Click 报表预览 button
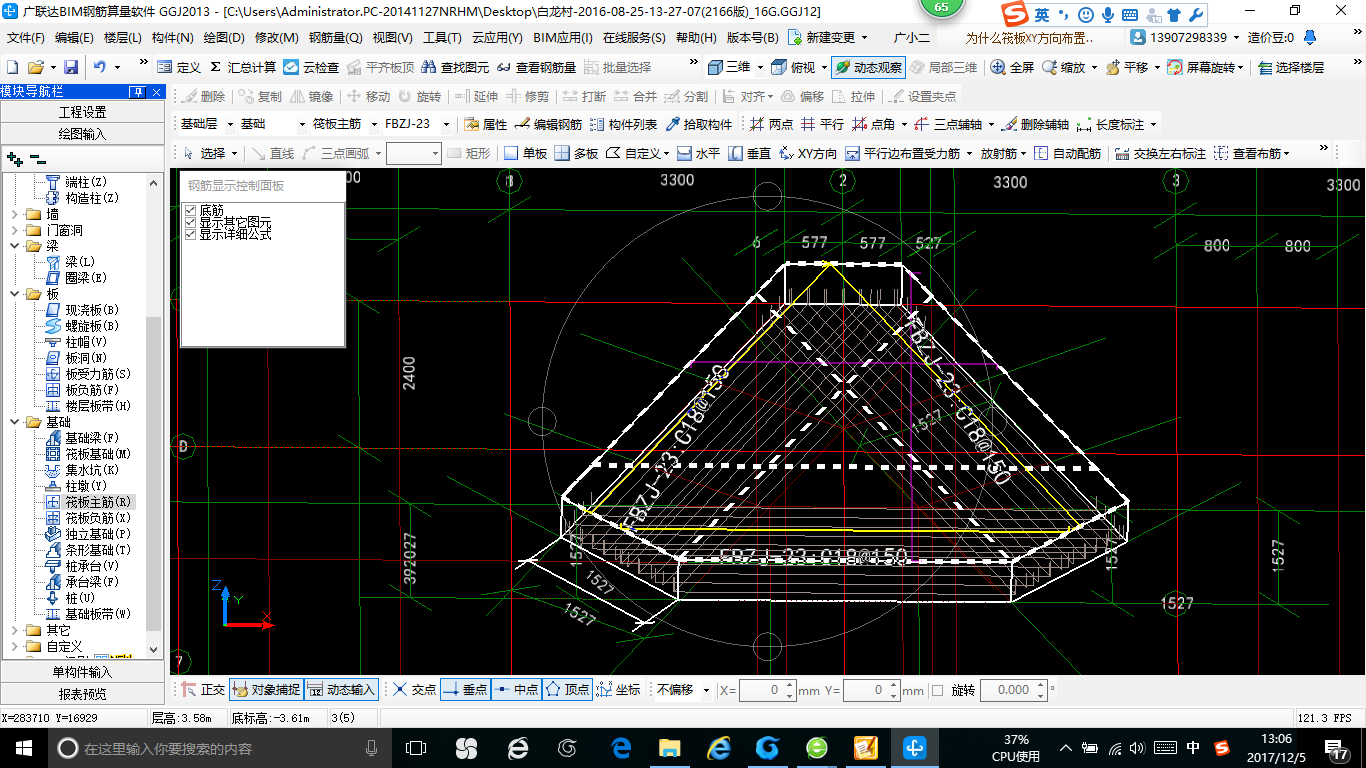This screenshot has height=768, width=1366. [x=82, y=694]
